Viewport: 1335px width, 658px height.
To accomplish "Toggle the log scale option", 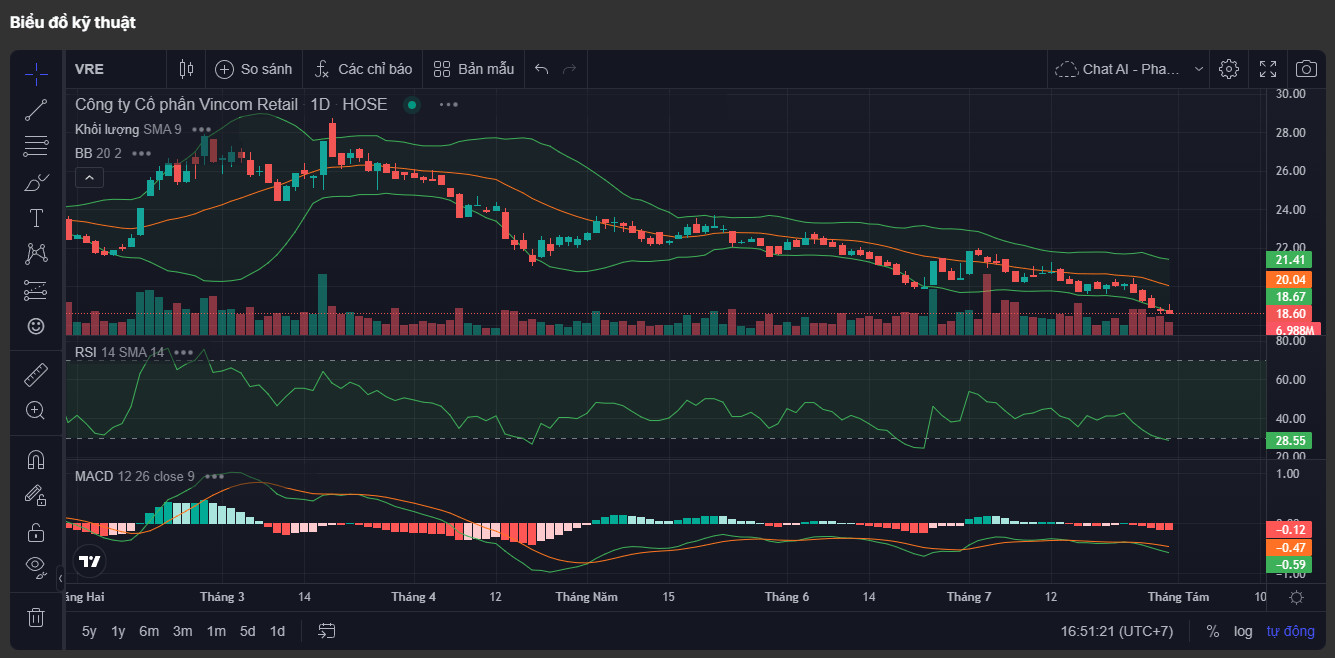I will coord(1242,631).
